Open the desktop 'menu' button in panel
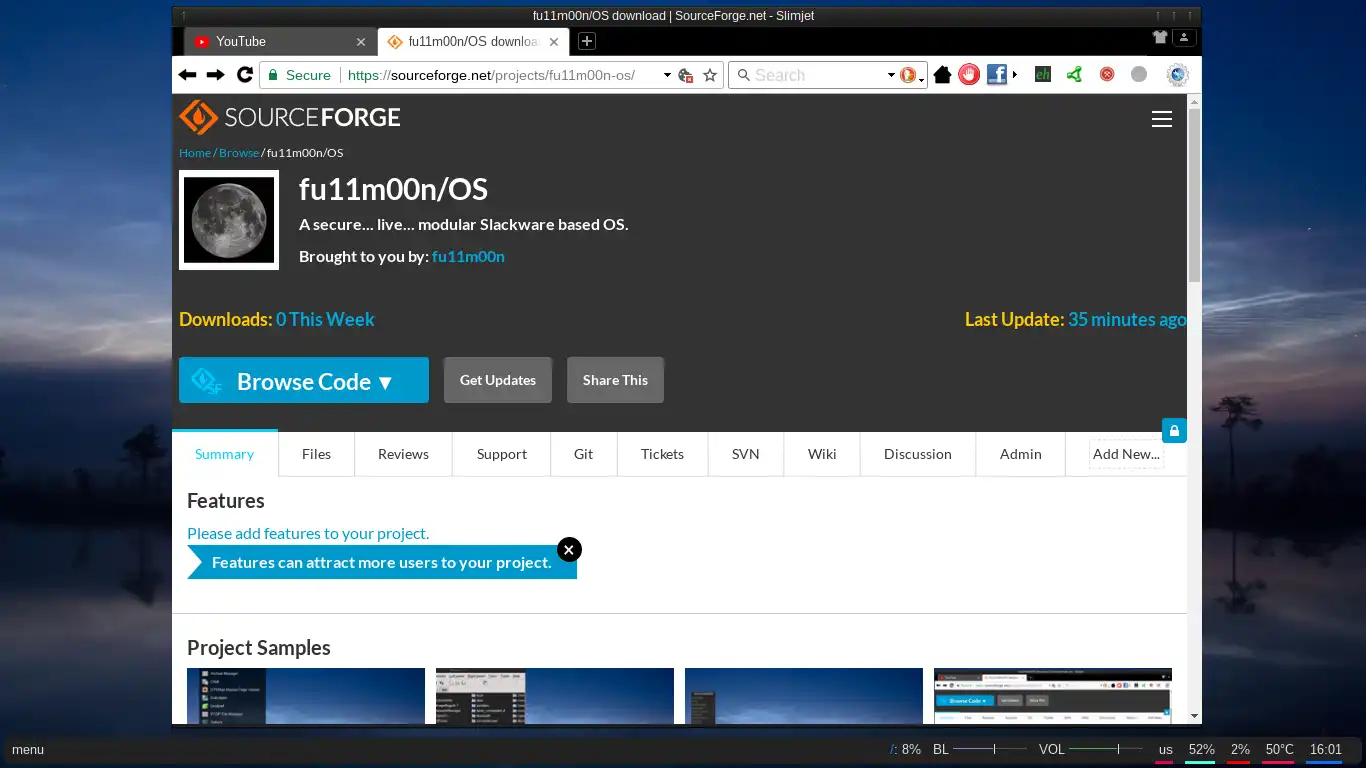The image size is (1366, 768). 28,750
